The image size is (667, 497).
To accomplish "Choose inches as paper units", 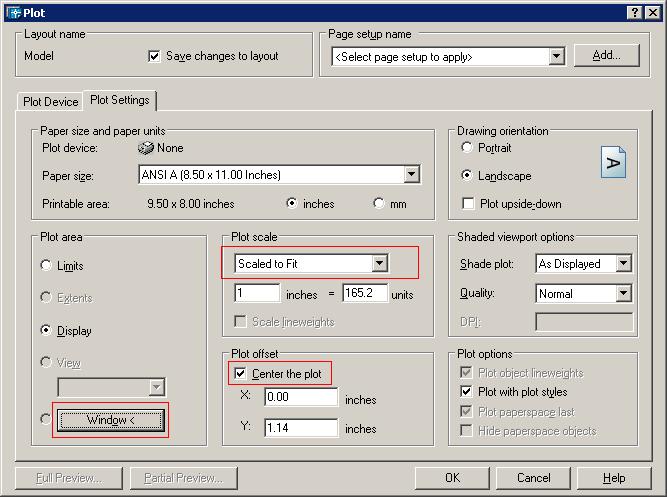I will pos(291,203).
